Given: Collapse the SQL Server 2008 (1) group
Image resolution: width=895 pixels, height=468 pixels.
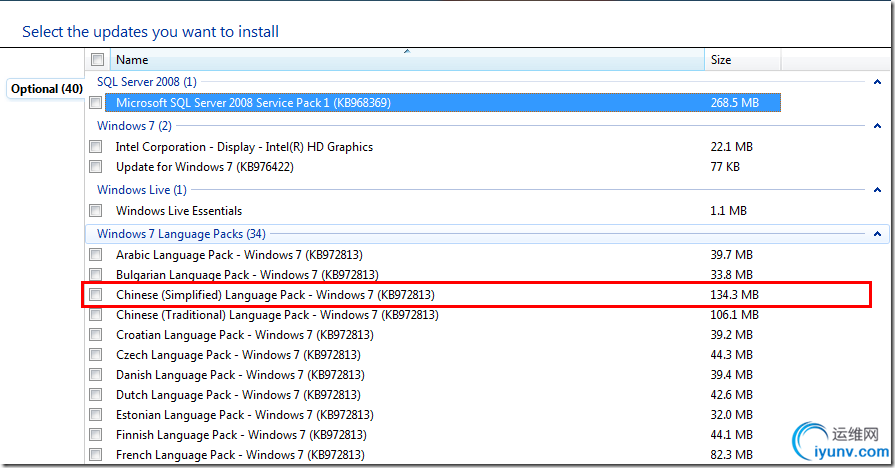Looking at the screenshot, I should pyautogui.click(x=878, y=82).
